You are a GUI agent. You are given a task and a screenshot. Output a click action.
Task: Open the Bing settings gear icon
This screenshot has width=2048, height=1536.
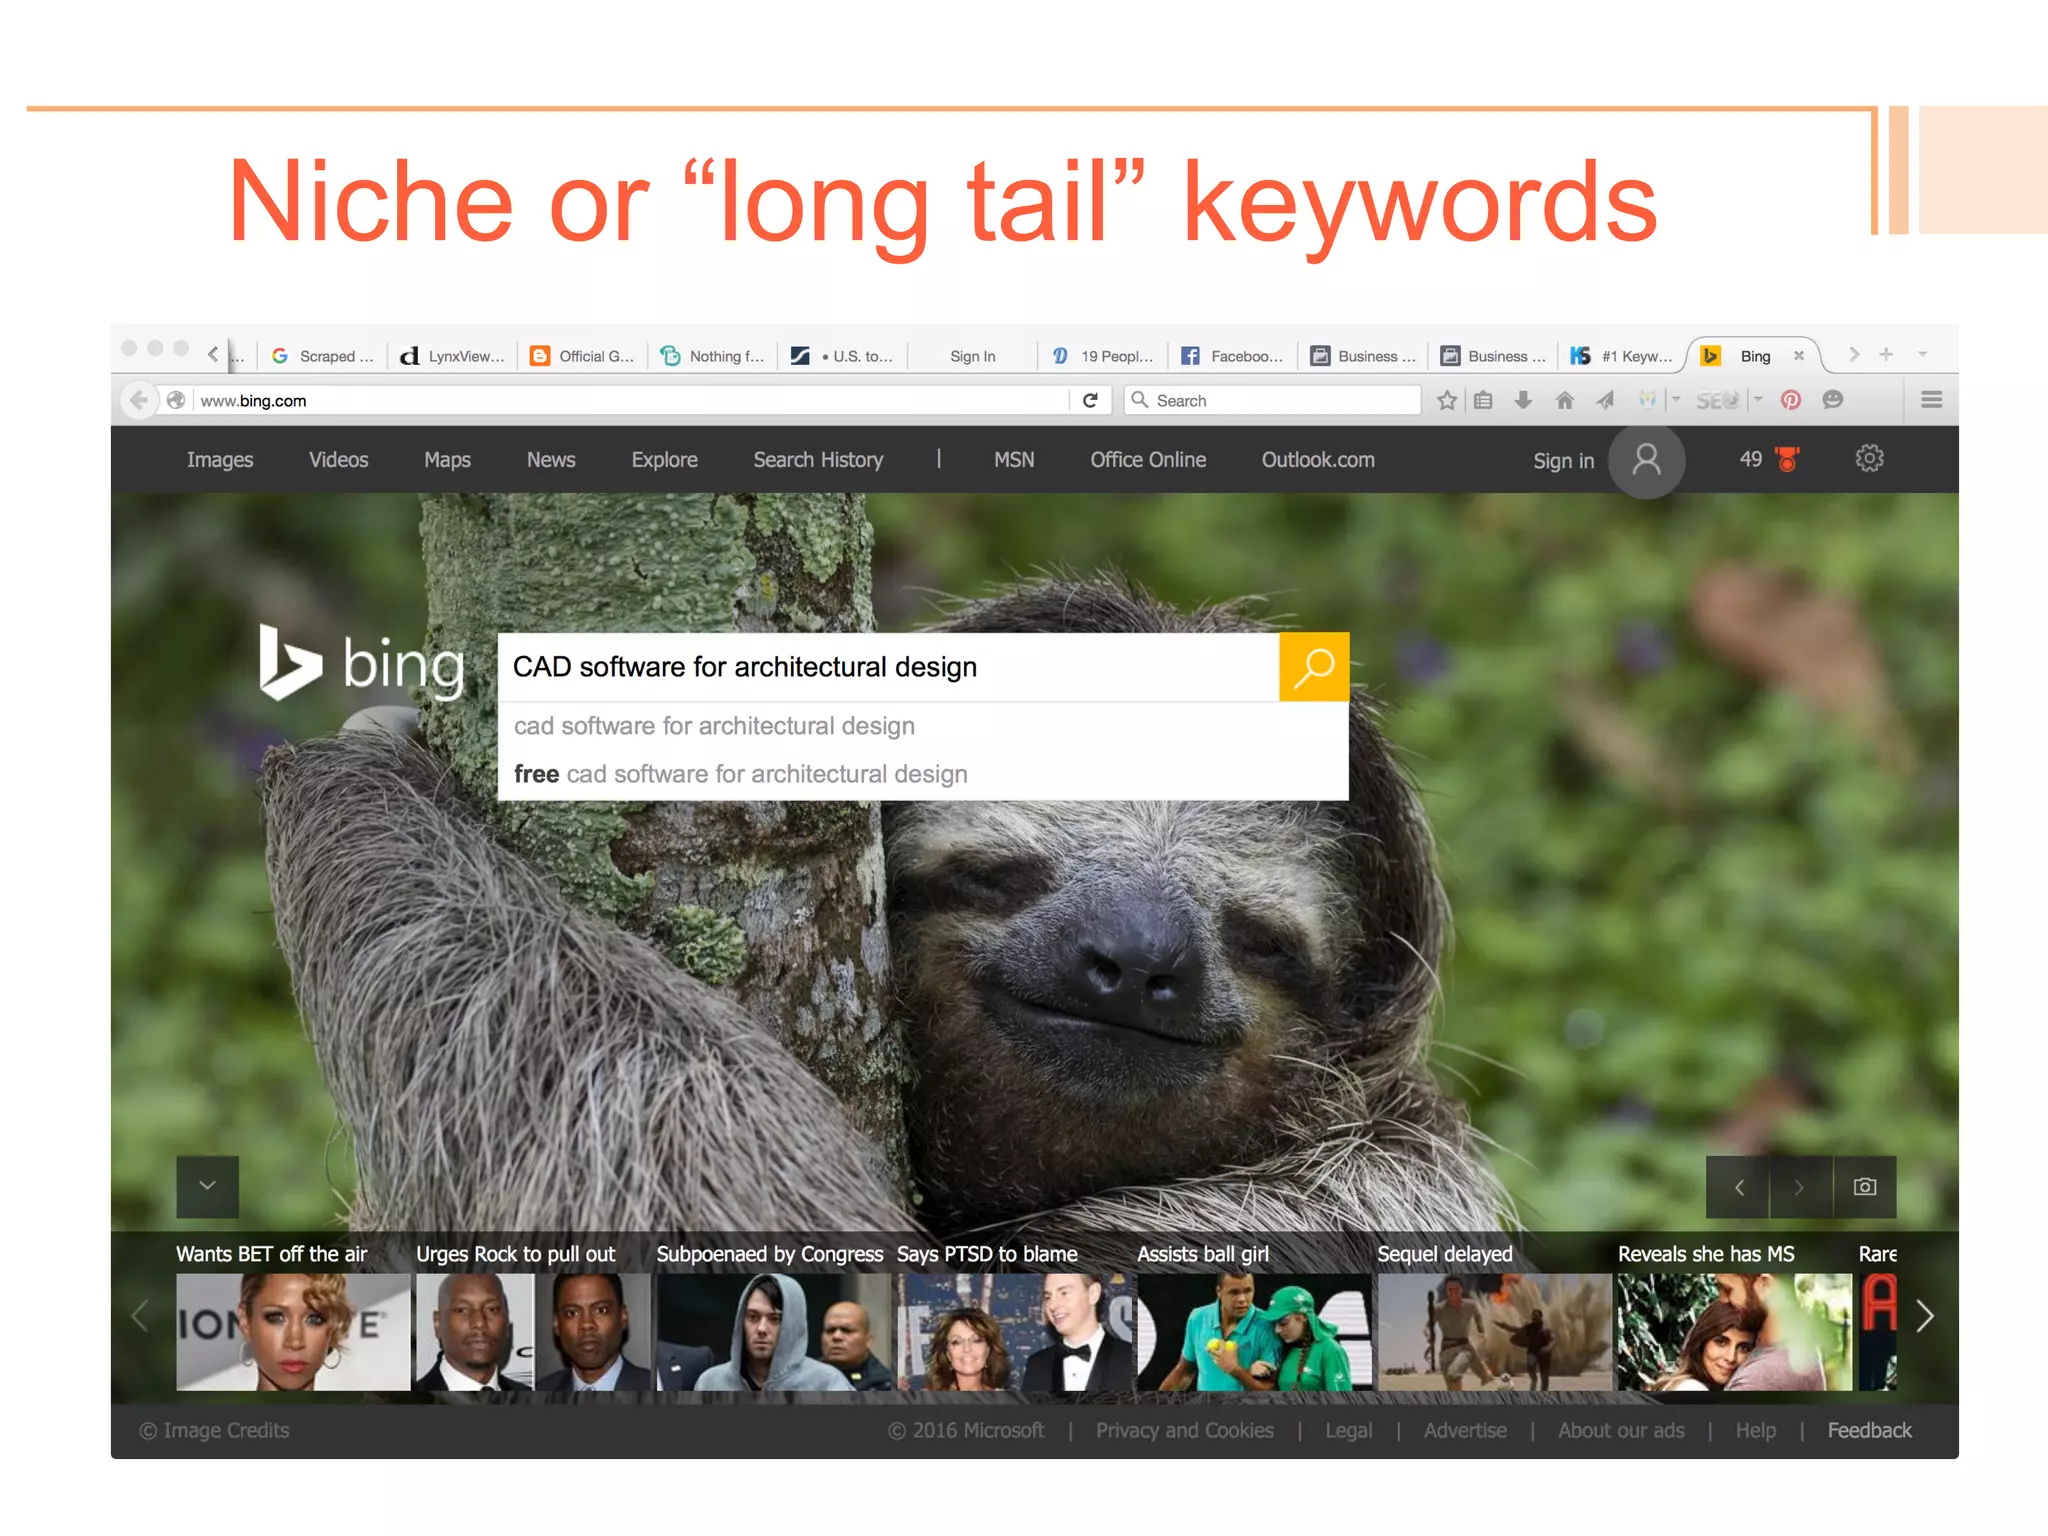(x=1869, y=459)
